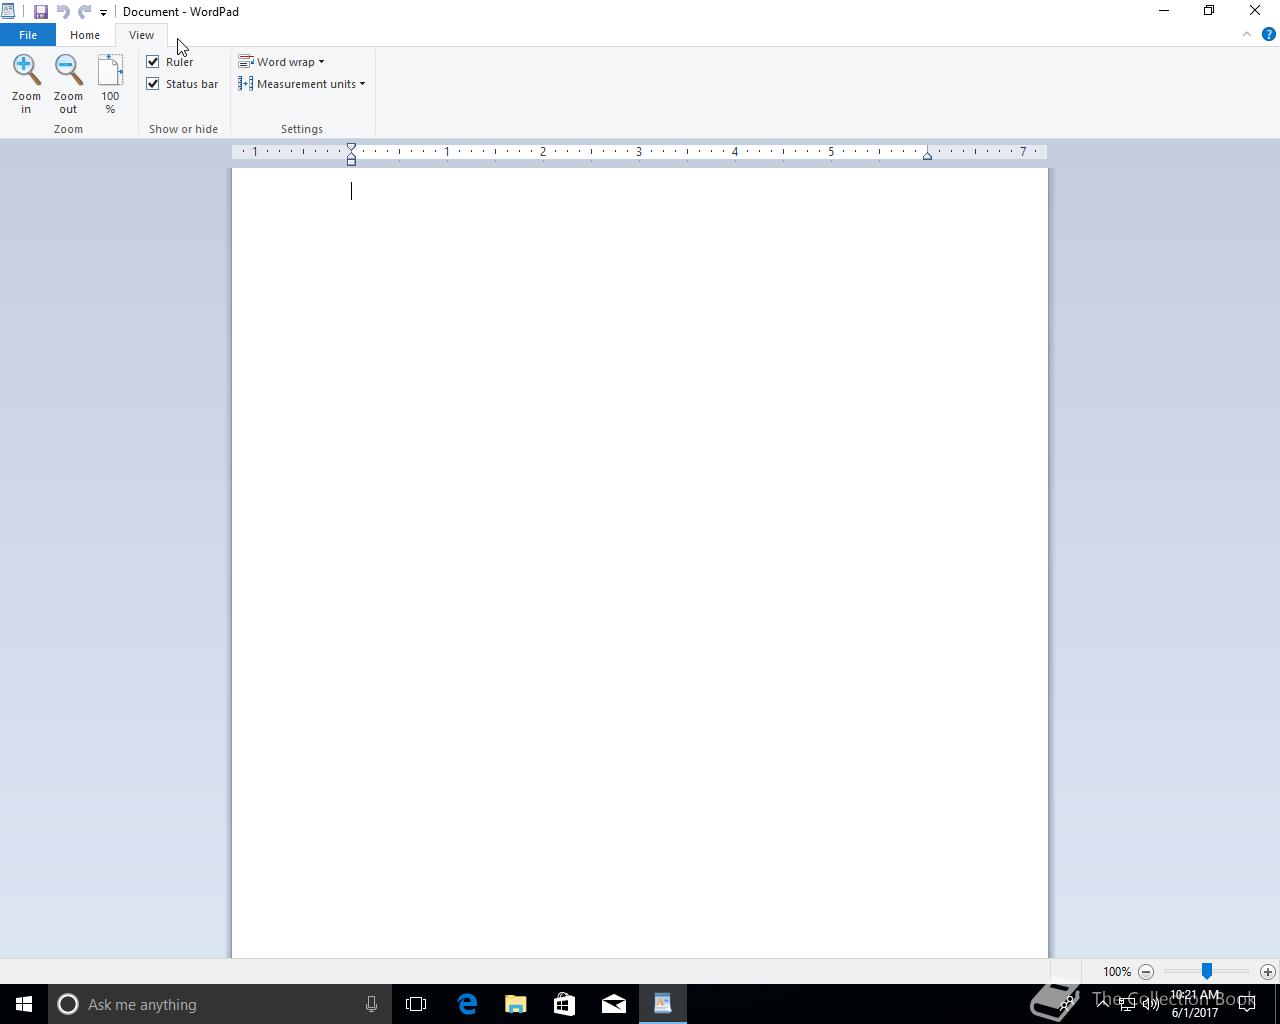The width and height of the screenshot is (1280, 1024).
Task: Click the first-line indent marker on ruler
Action: 351,147
